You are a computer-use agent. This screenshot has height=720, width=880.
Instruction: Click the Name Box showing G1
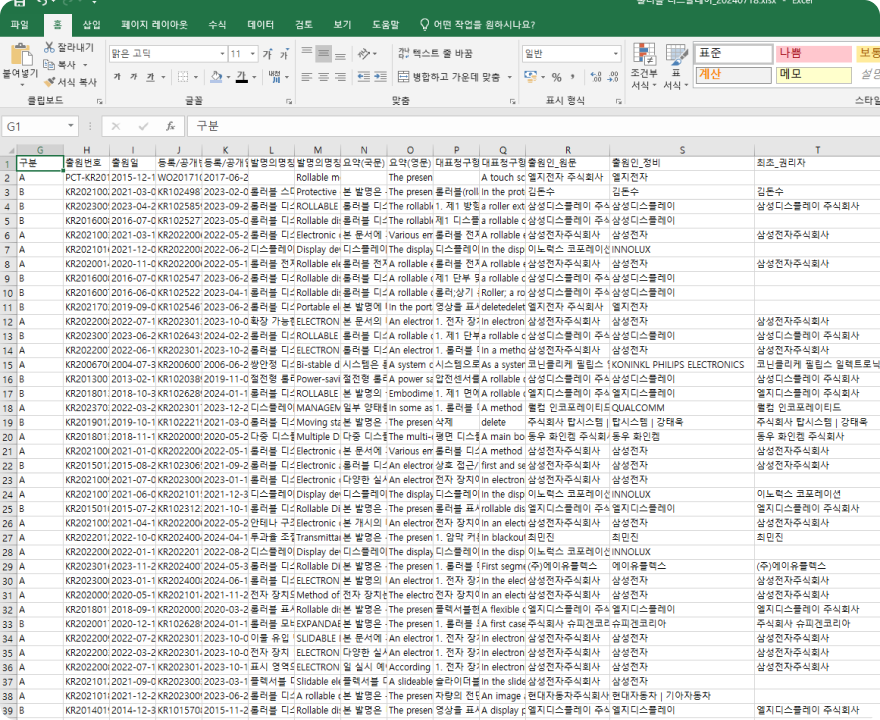(x=40, y=127)
